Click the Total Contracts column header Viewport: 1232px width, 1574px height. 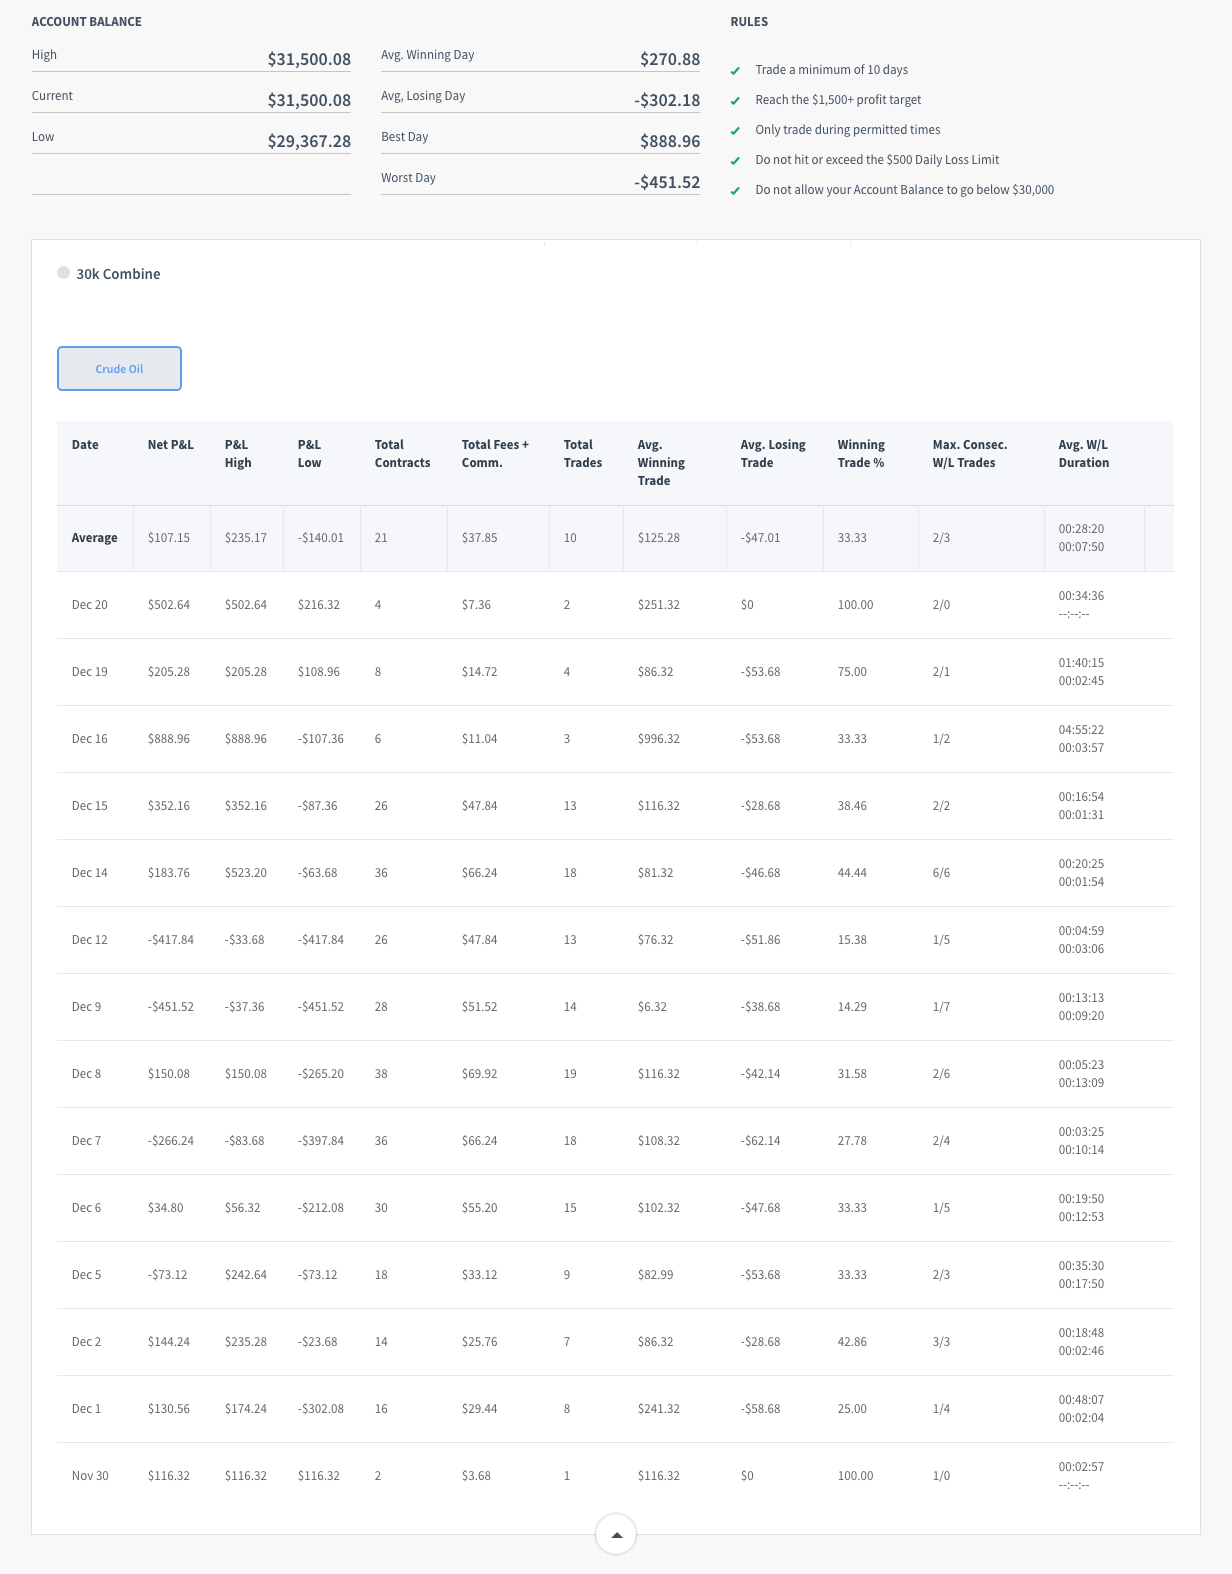402,454
